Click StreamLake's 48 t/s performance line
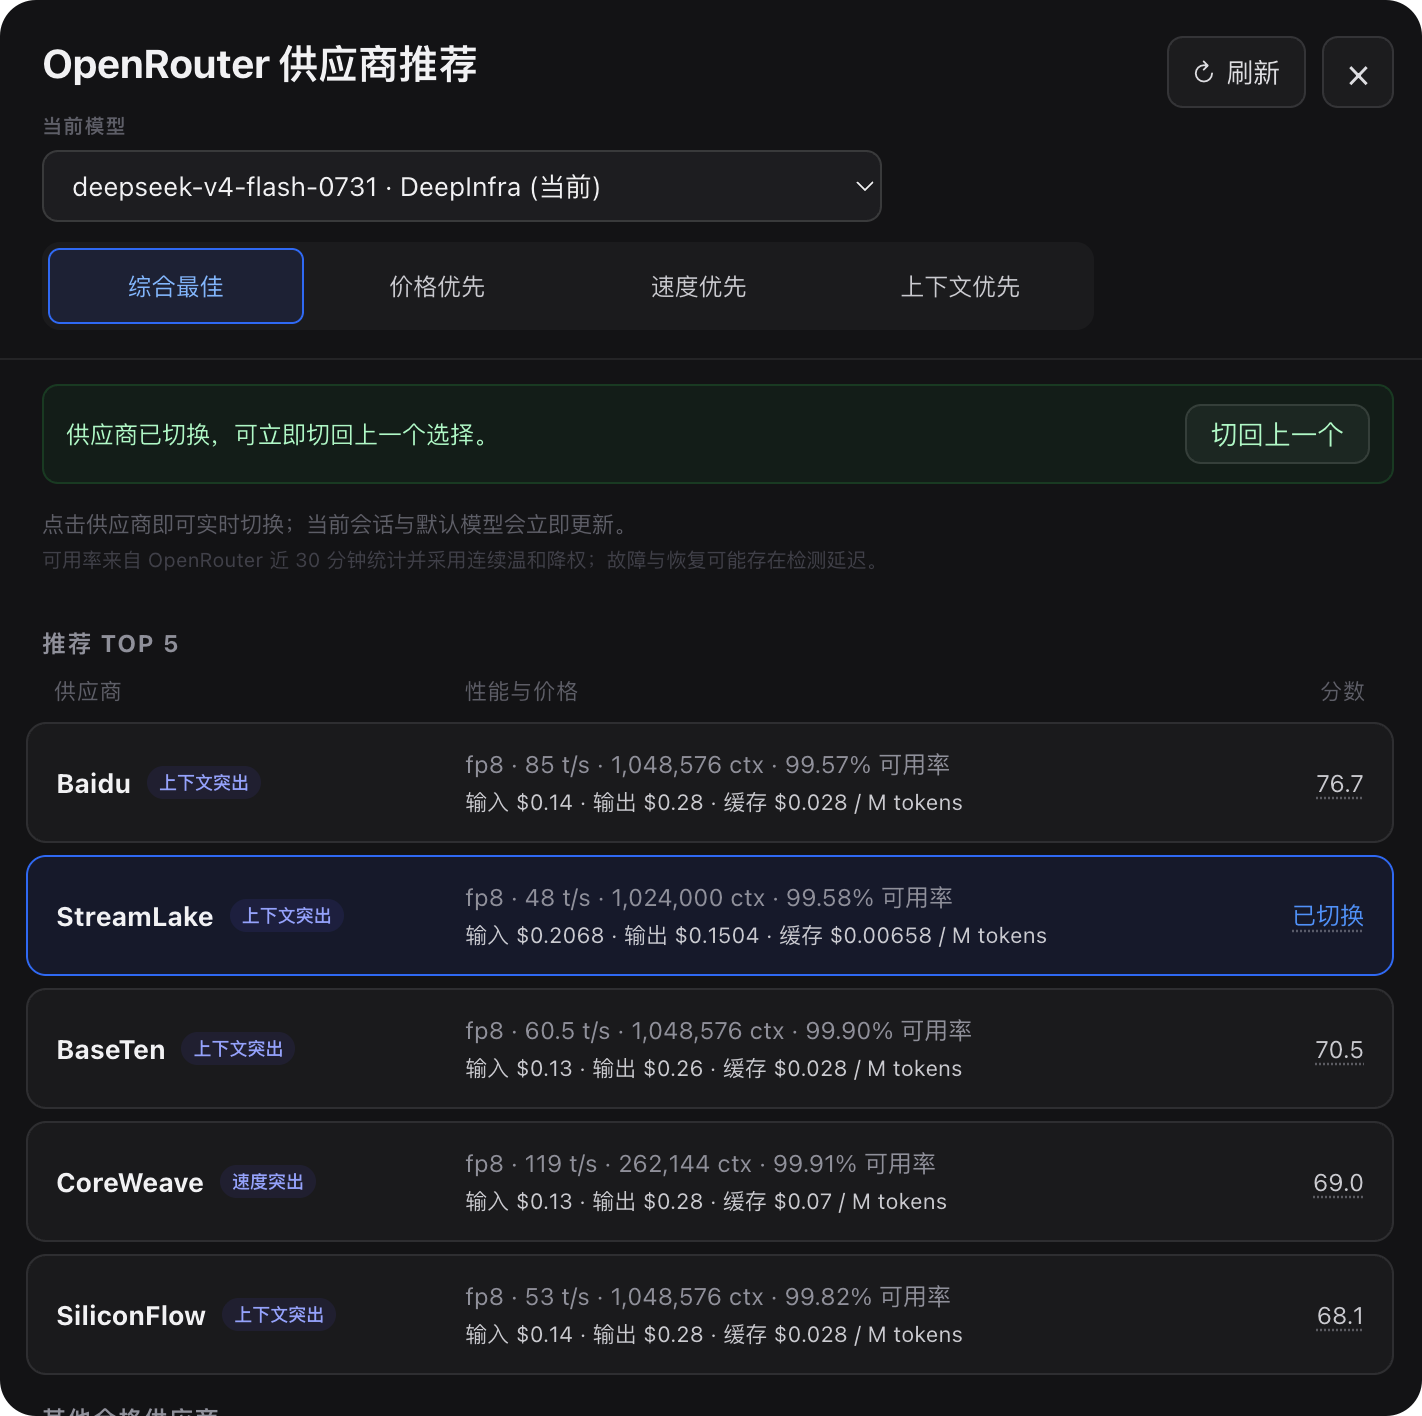The image size is (1422, 1416). 709,898
